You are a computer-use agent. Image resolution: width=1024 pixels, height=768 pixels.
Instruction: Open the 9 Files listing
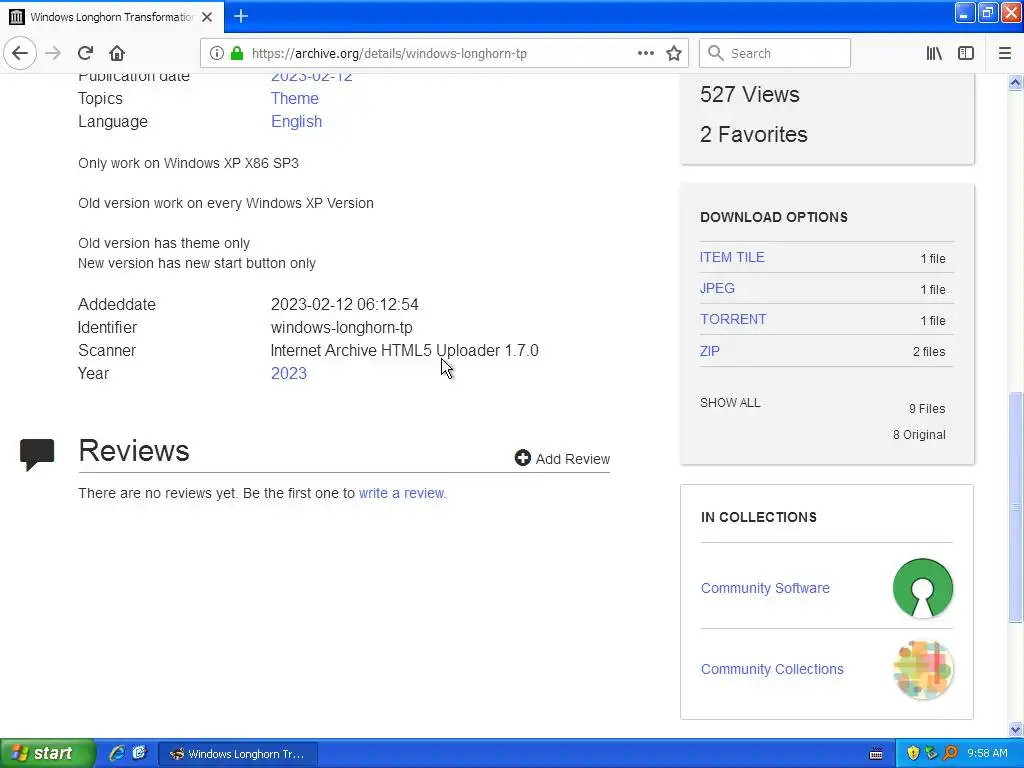(927, 408)
